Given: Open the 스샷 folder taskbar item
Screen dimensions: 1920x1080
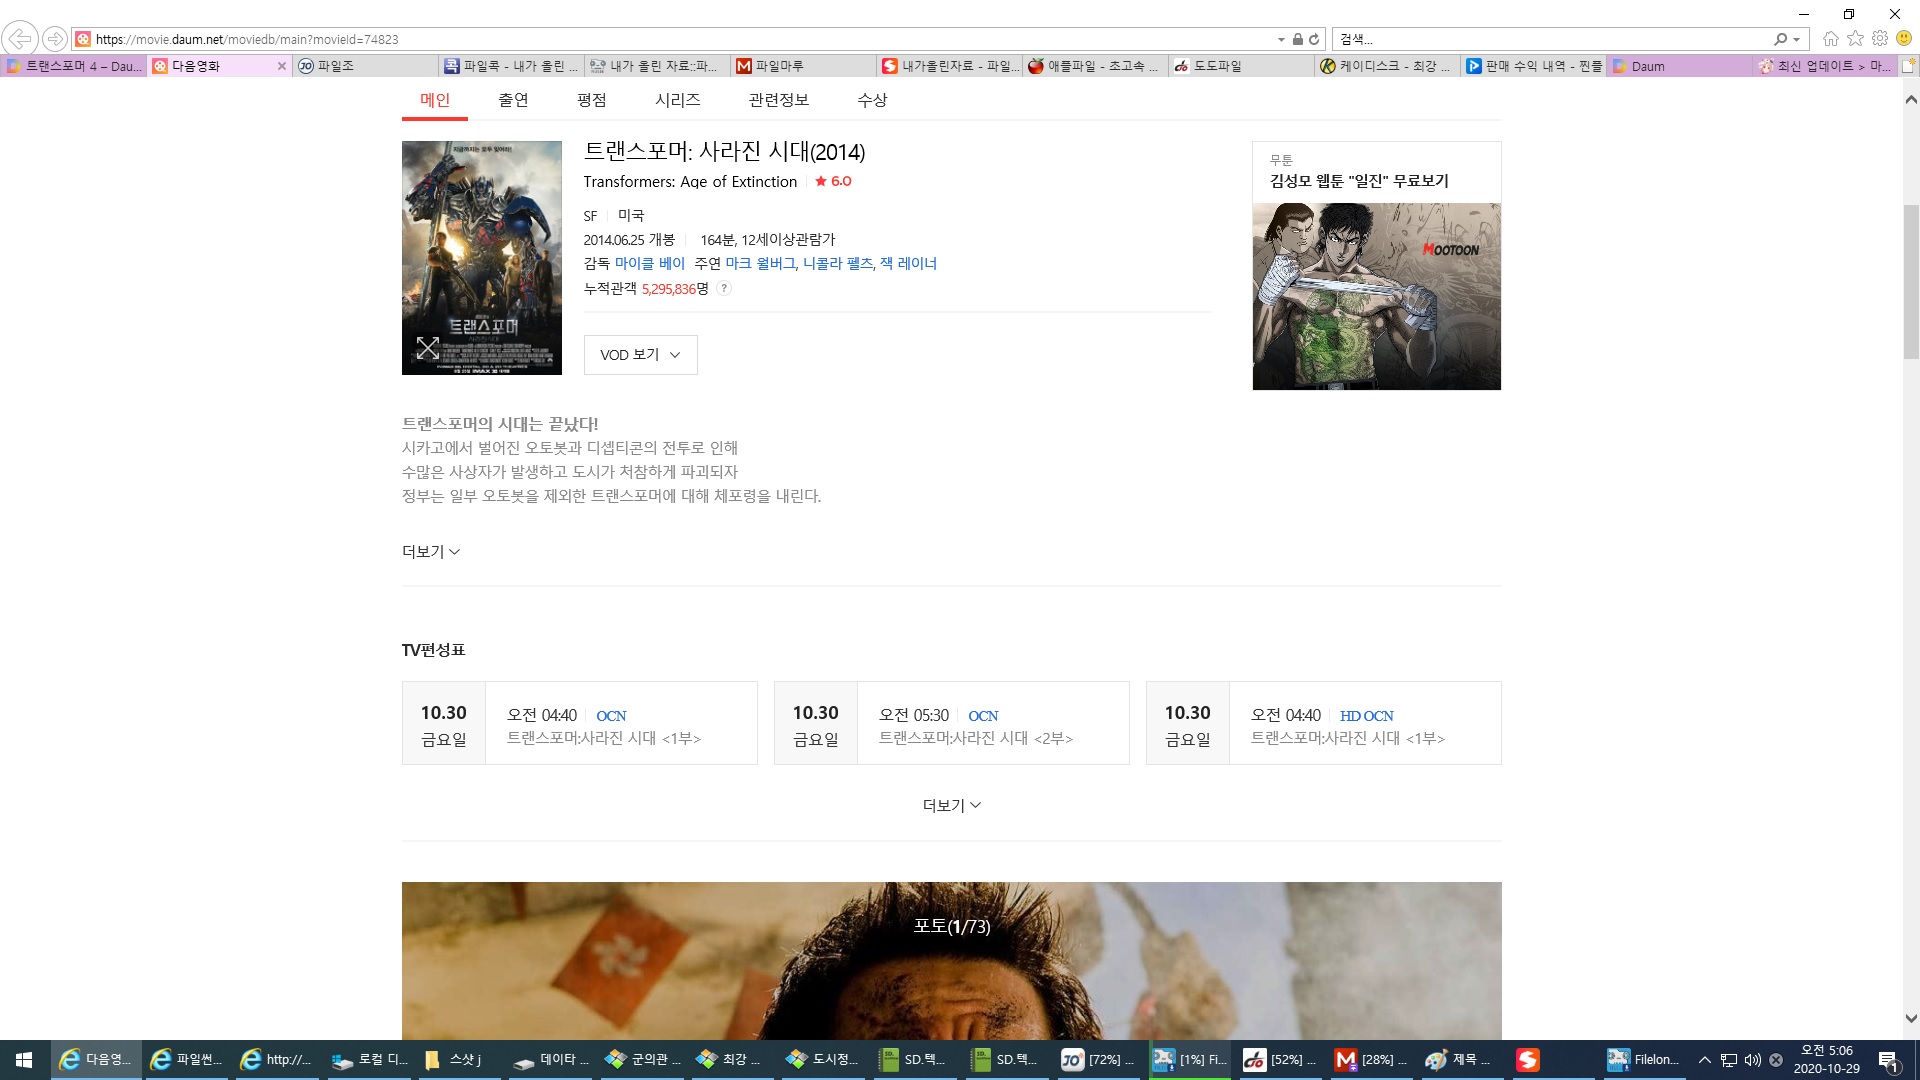Looking at the screenshot, I should click(460, 1059).
